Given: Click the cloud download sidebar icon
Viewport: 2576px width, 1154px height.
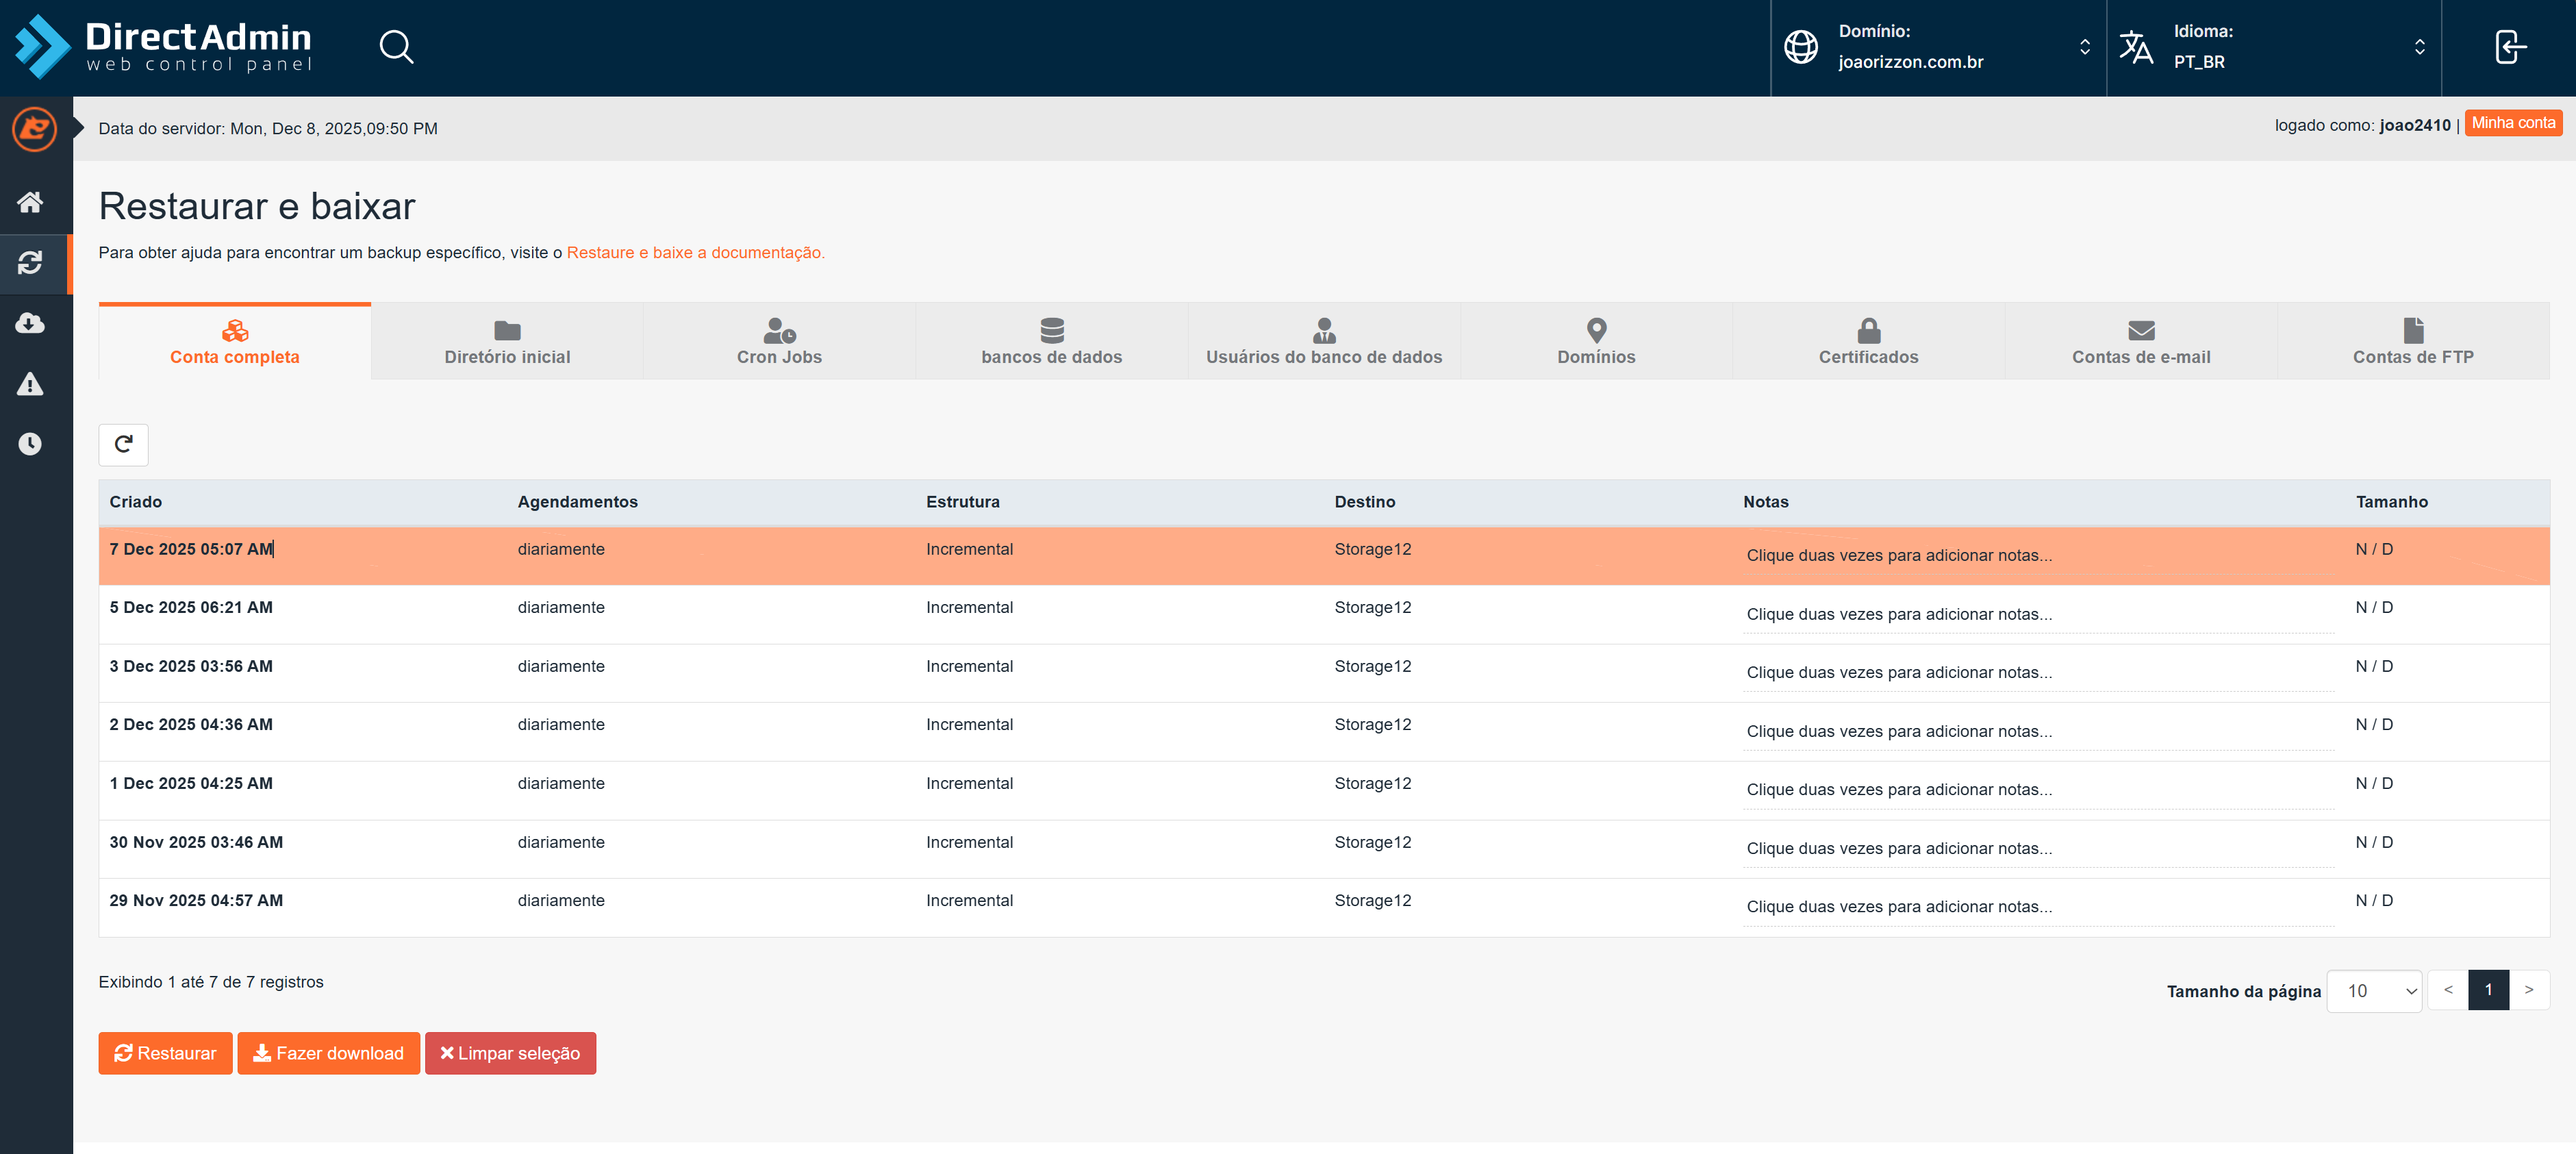Looking at the screenshot, I should coord(30,323).
